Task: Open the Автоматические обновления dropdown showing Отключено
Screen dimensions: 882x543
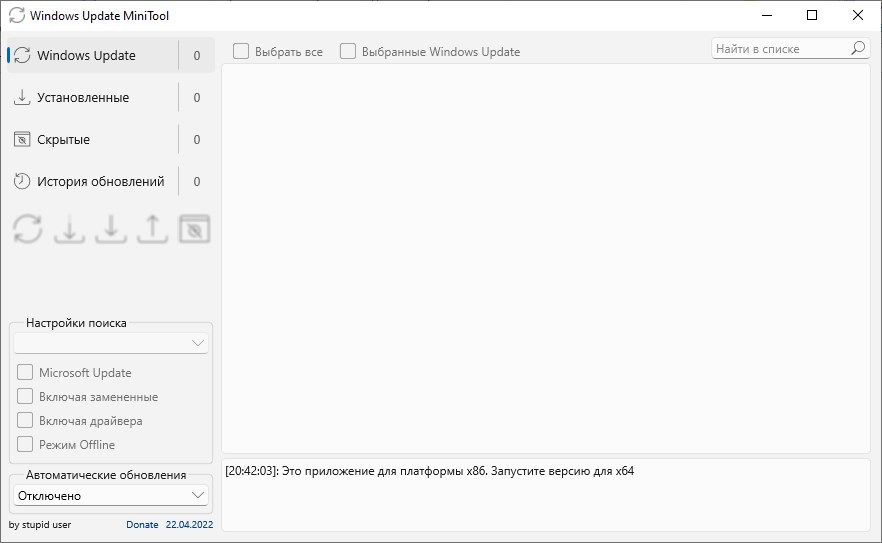Action: pyautogui.click(x=111, y=496)
